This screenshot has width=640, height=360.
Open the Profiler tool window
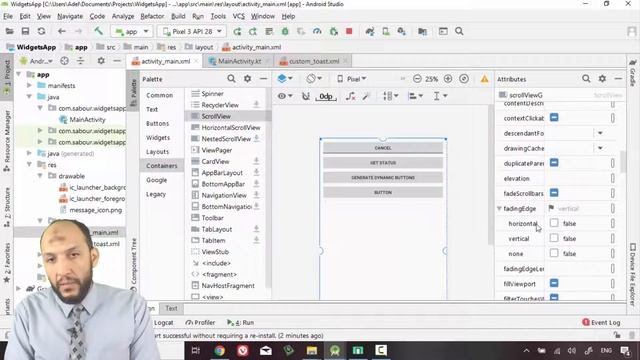point(200,322)
